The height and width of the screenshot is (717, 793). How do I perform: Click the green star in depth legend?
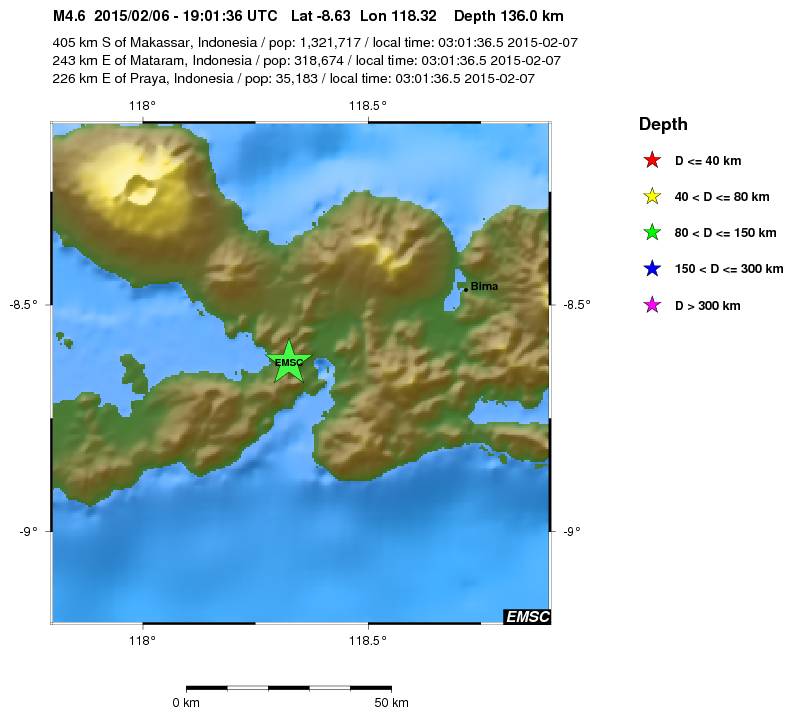tap(652, 233)
